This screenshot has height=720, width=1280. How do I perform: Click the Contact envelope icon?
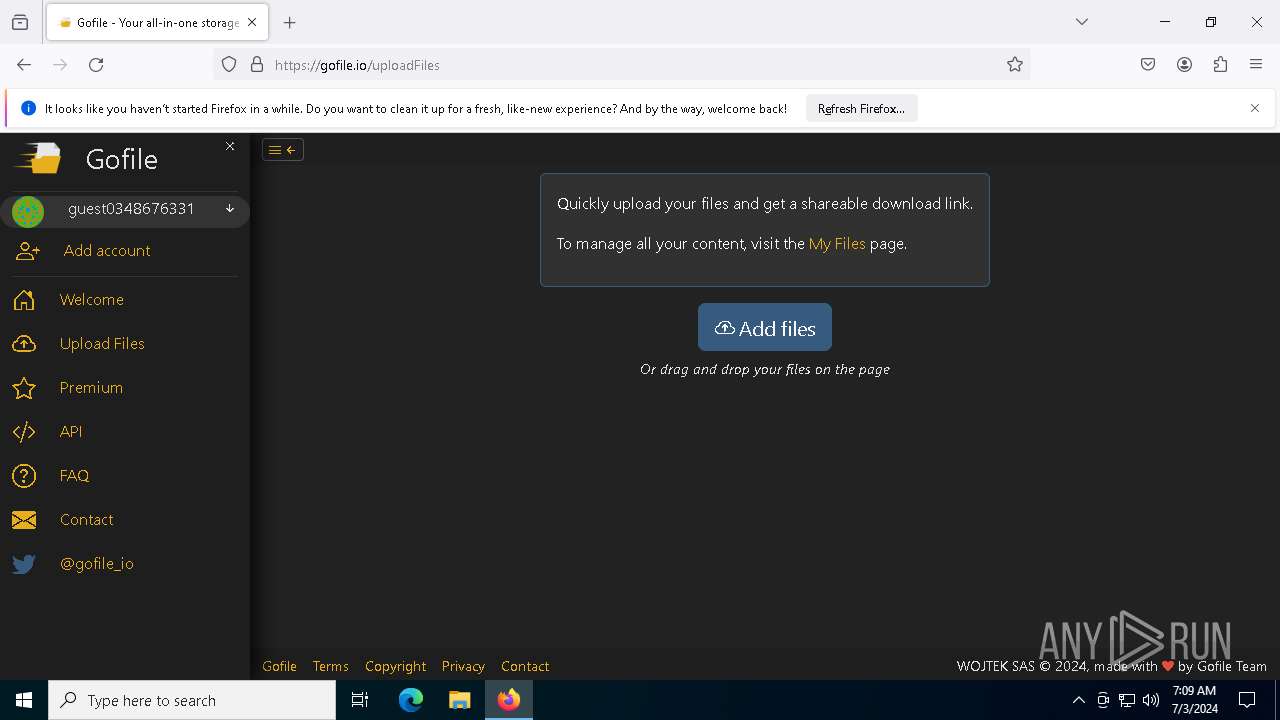(x=24, y=520)
